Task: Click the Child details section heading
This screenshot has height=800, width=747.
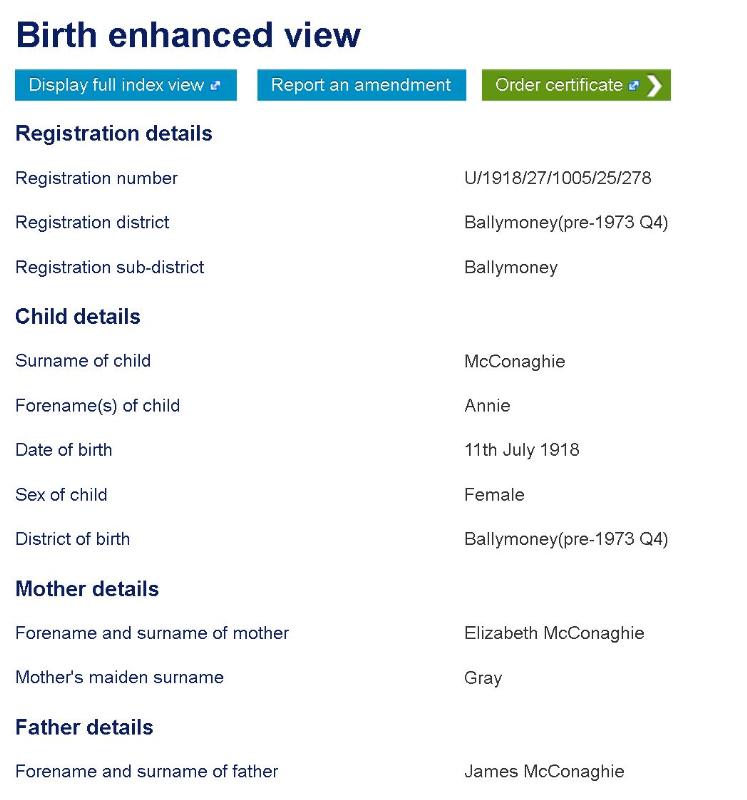Action: click(x=78, y=316)
